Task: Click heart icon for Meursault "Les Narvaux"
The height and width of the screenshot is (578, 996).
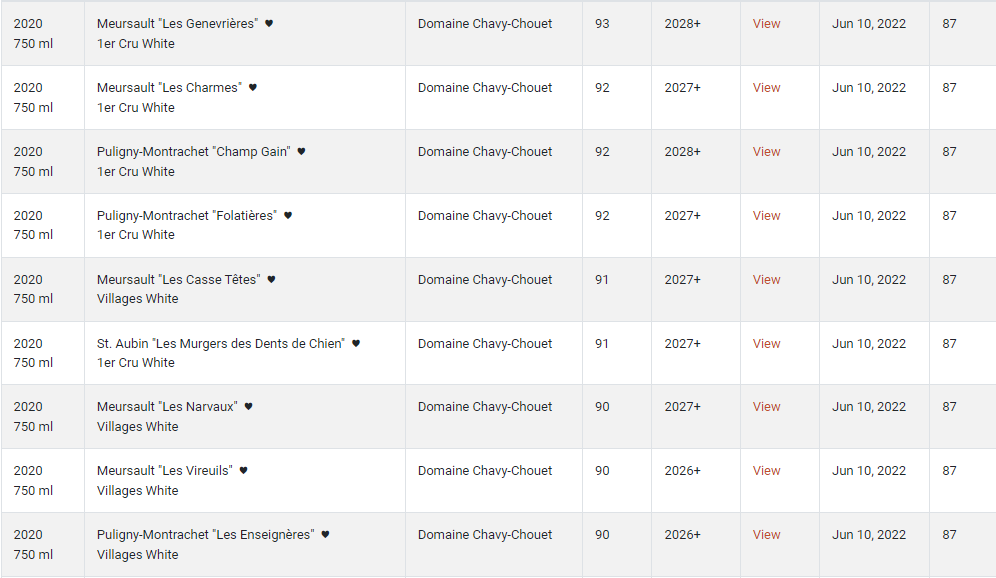Action: [249, 407]
